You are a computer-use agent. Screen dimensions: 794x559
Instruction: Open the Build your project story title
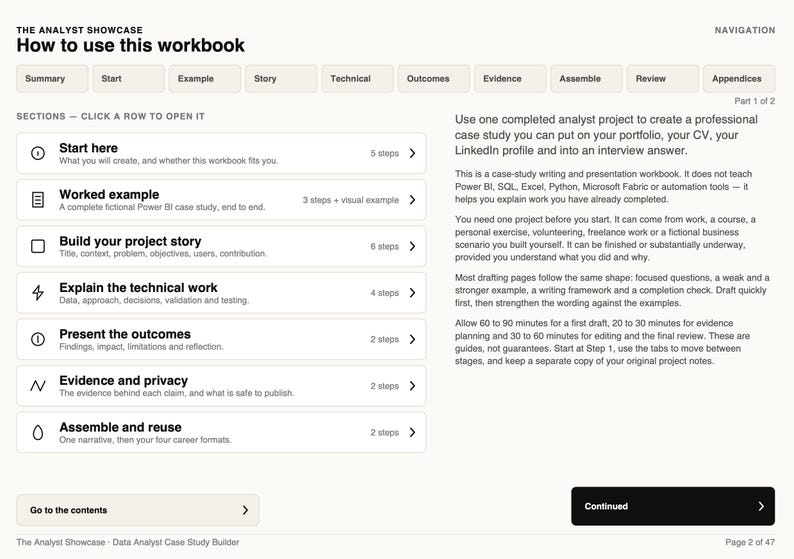point(130,241)
